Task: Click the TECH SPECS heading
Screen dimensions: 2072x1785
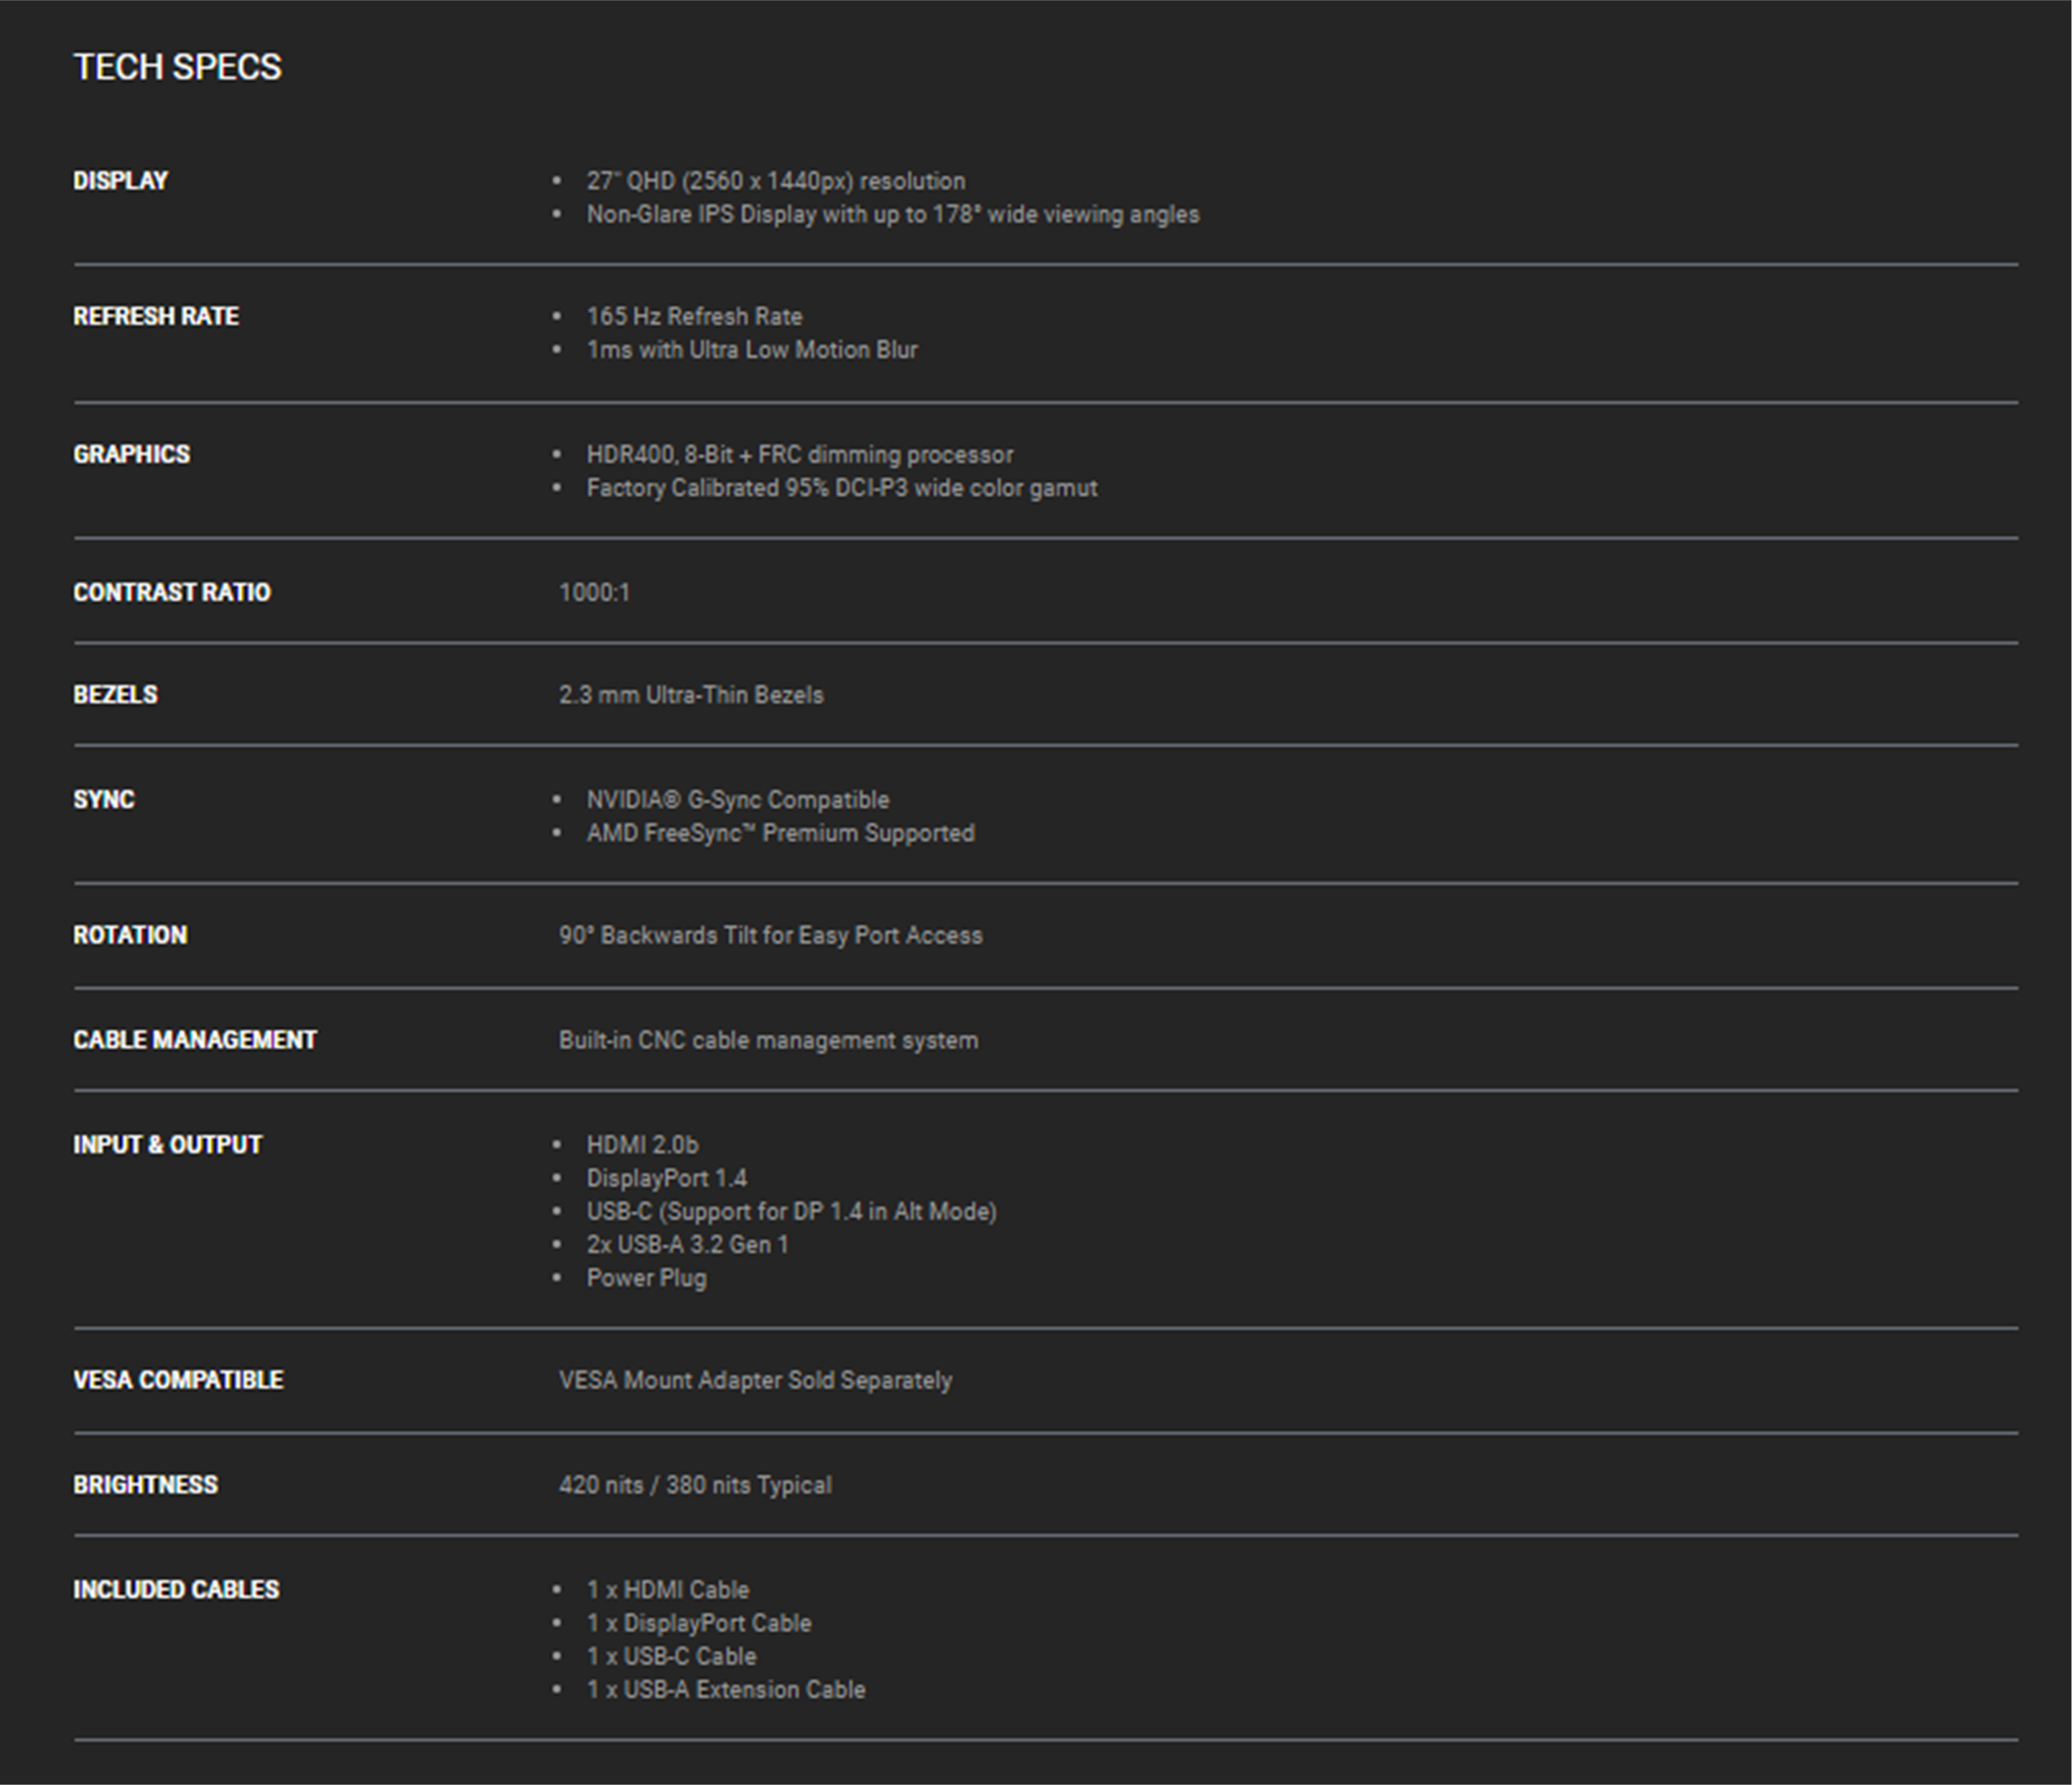Action: pos(178,67)
